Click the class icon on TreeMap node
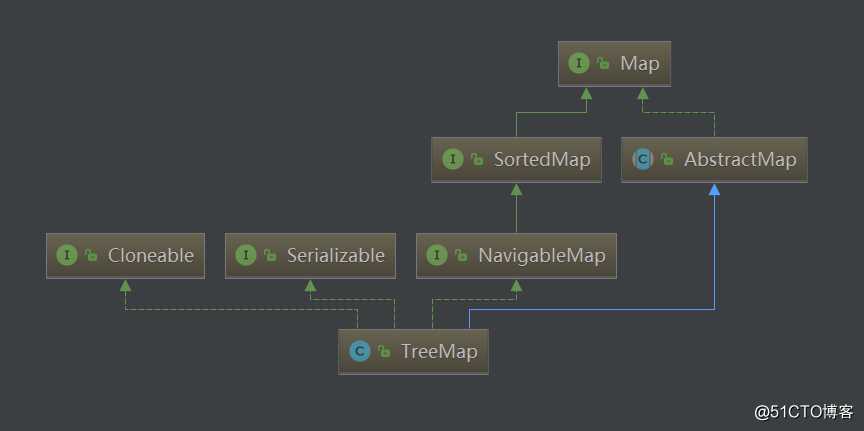The width and height of the screenshot is (864, 431). [359, 351]
